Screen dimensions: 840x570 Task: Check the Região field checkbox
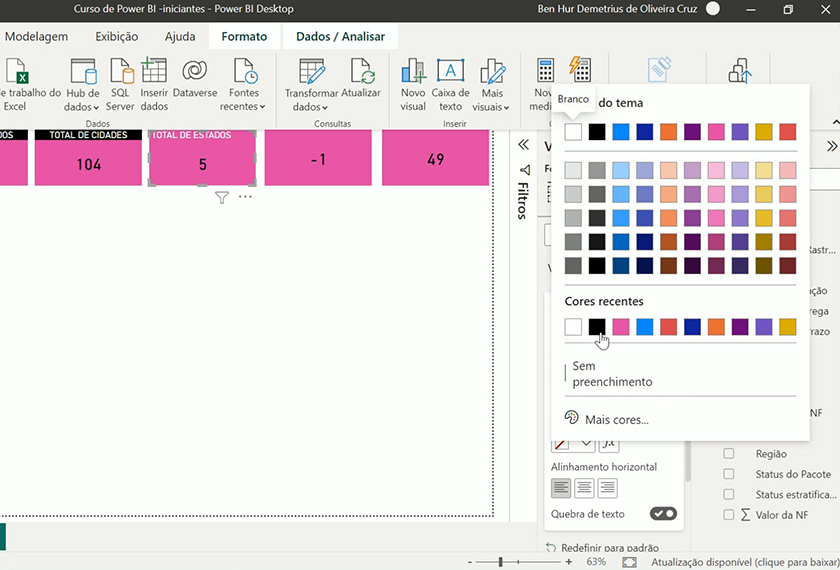click(x=729, y=454)
